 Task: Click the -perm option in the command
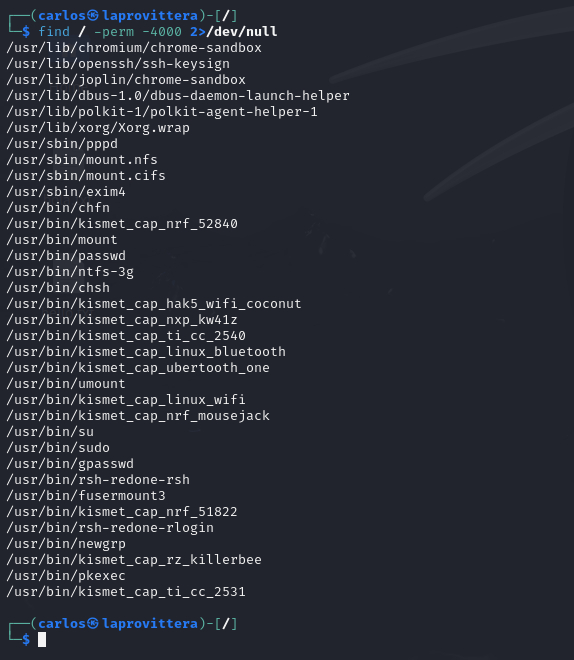click(x=114, y=32)
